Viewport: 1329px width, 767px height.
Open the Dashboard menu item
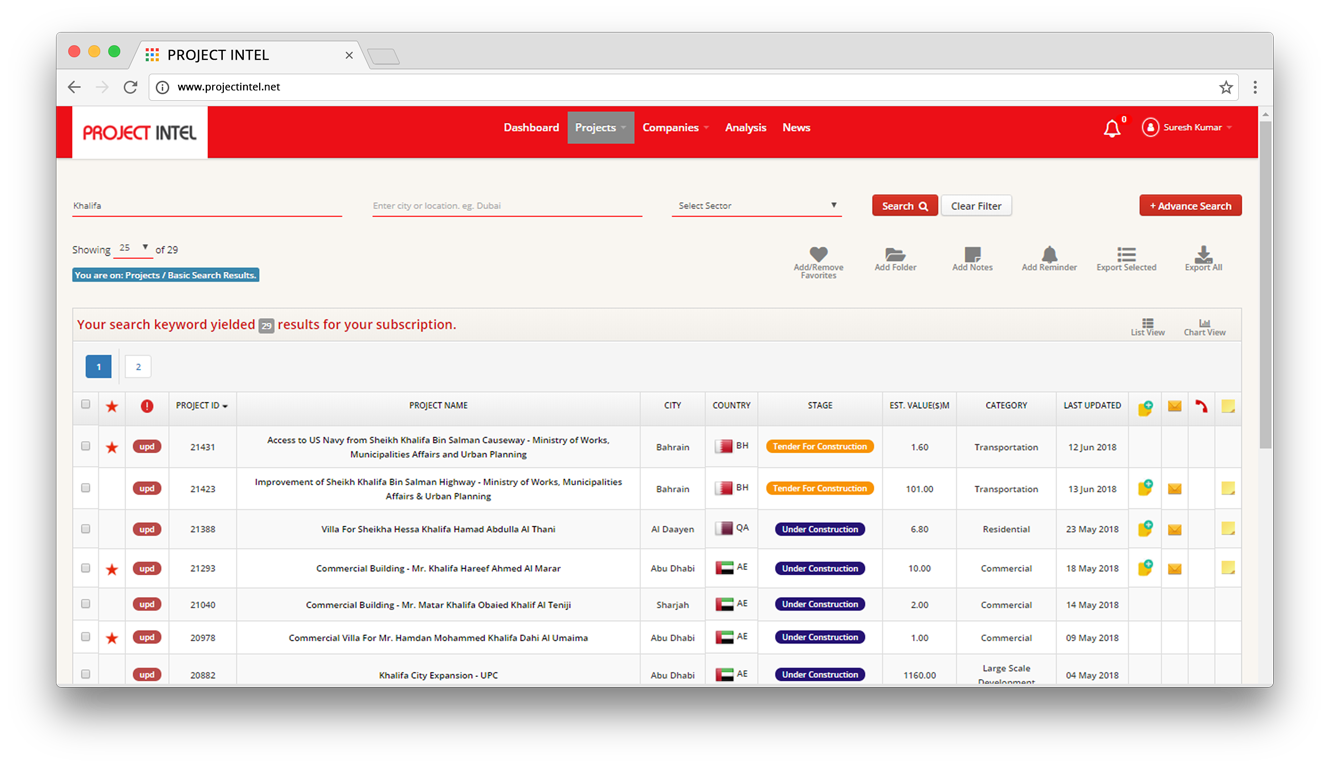pyautogui.click(x=531, y=128)
